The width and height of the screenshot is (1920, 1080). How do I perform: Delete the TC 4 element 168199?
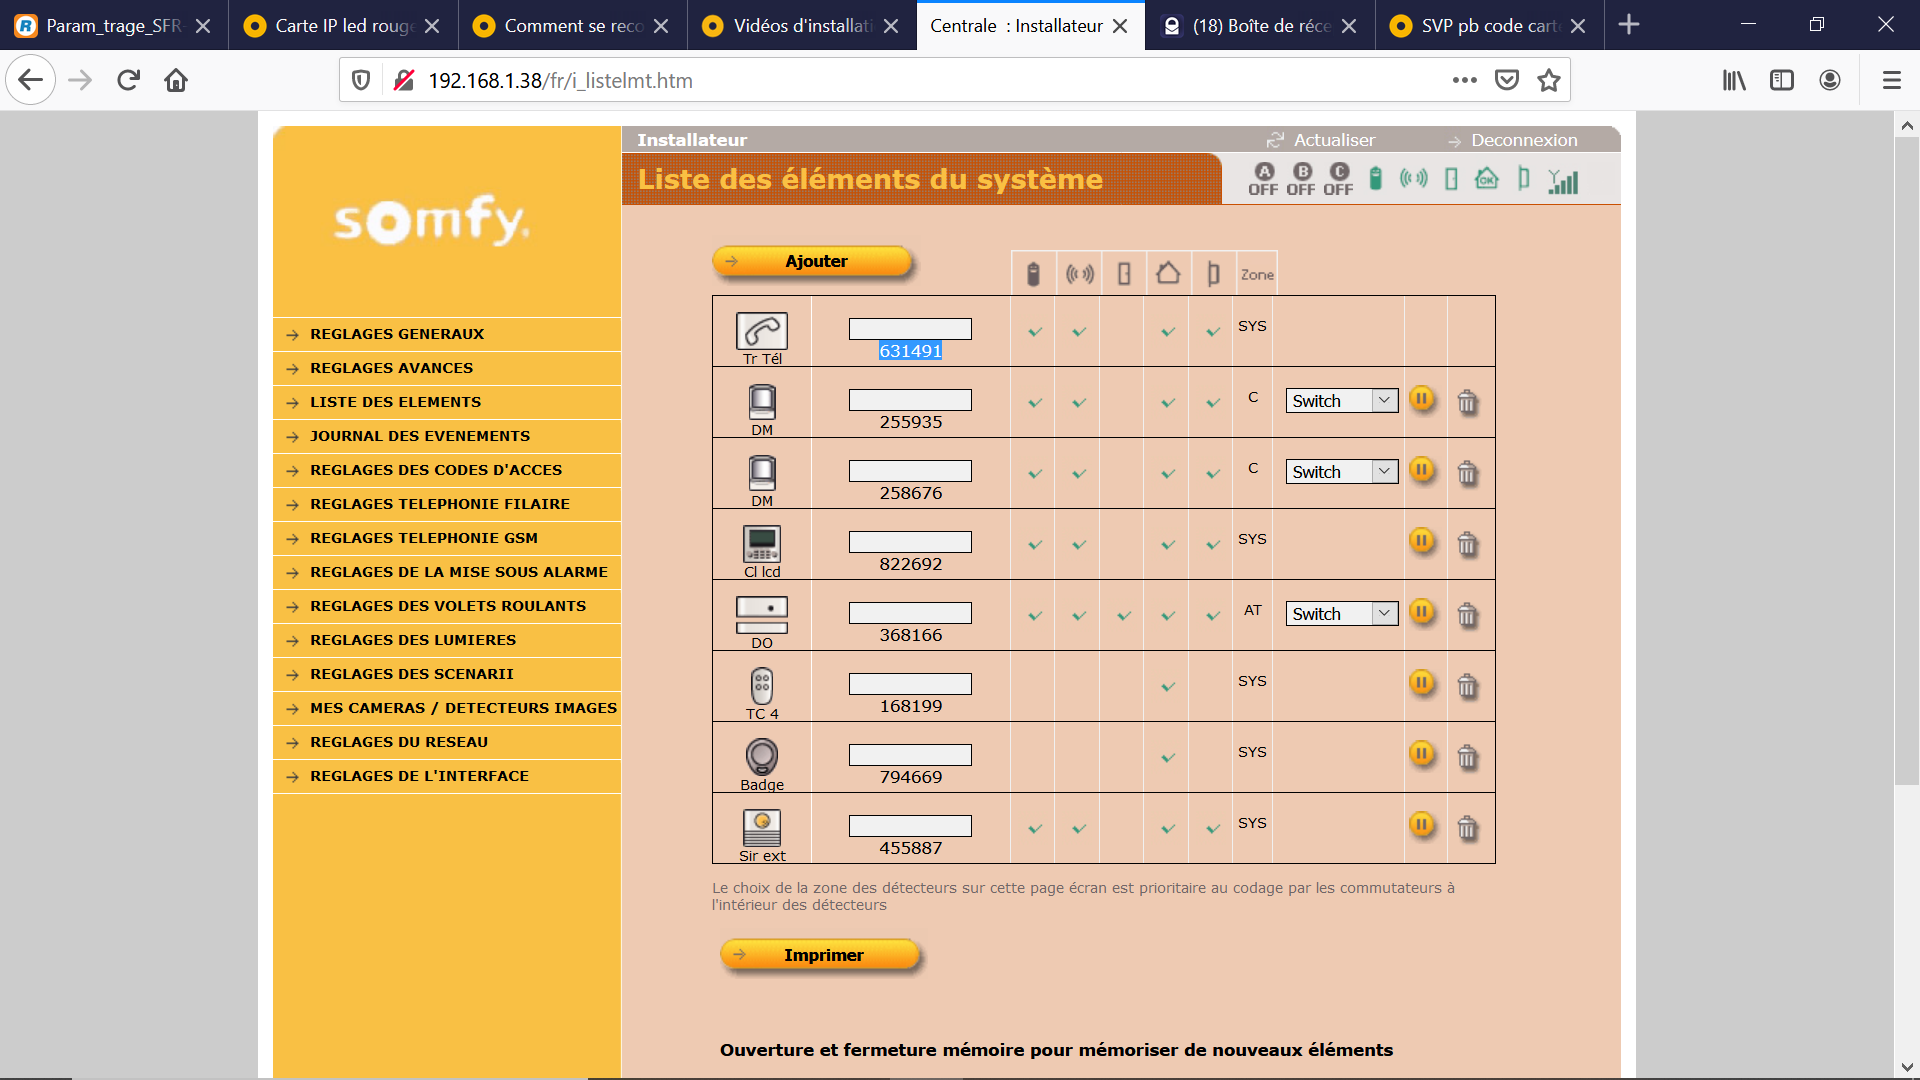tap(1467, 686)
